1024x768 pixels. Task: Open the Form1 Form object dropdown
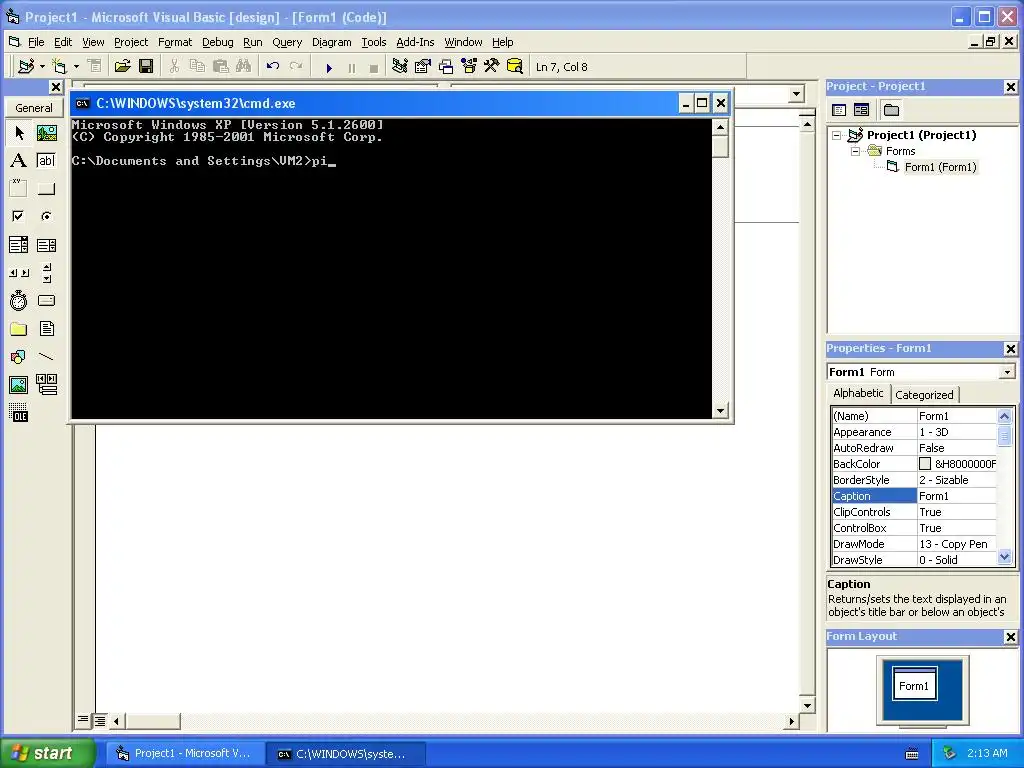(1007, 372)
